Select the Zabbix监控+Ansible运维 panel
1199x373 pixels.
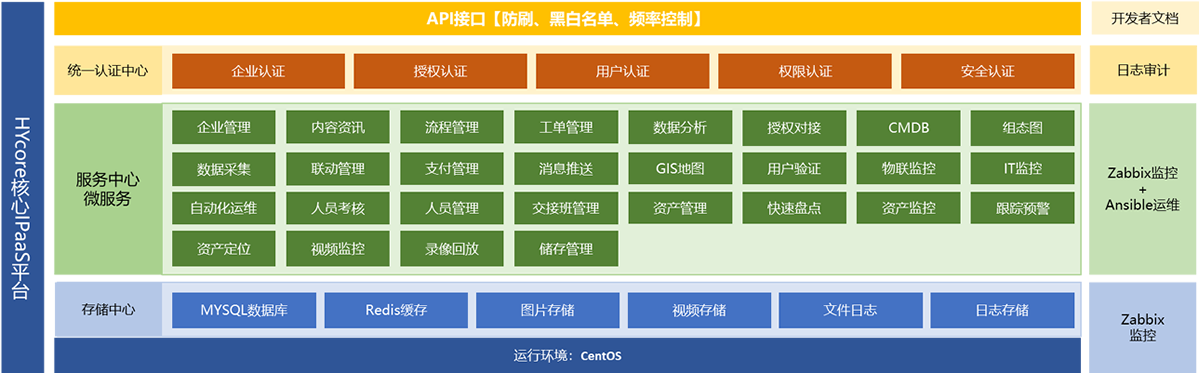tap(1144, 189)
